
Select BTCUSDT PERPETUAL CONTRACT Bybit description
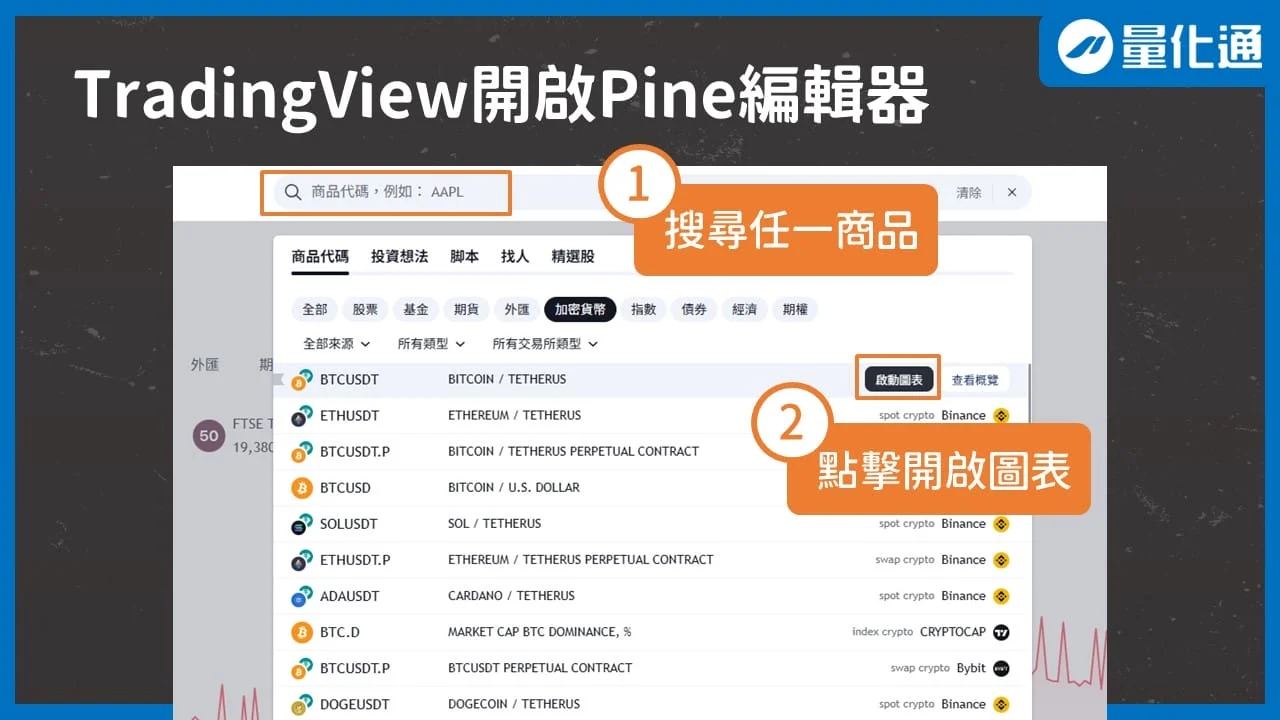pyautogui.click(x=540, y=668)
